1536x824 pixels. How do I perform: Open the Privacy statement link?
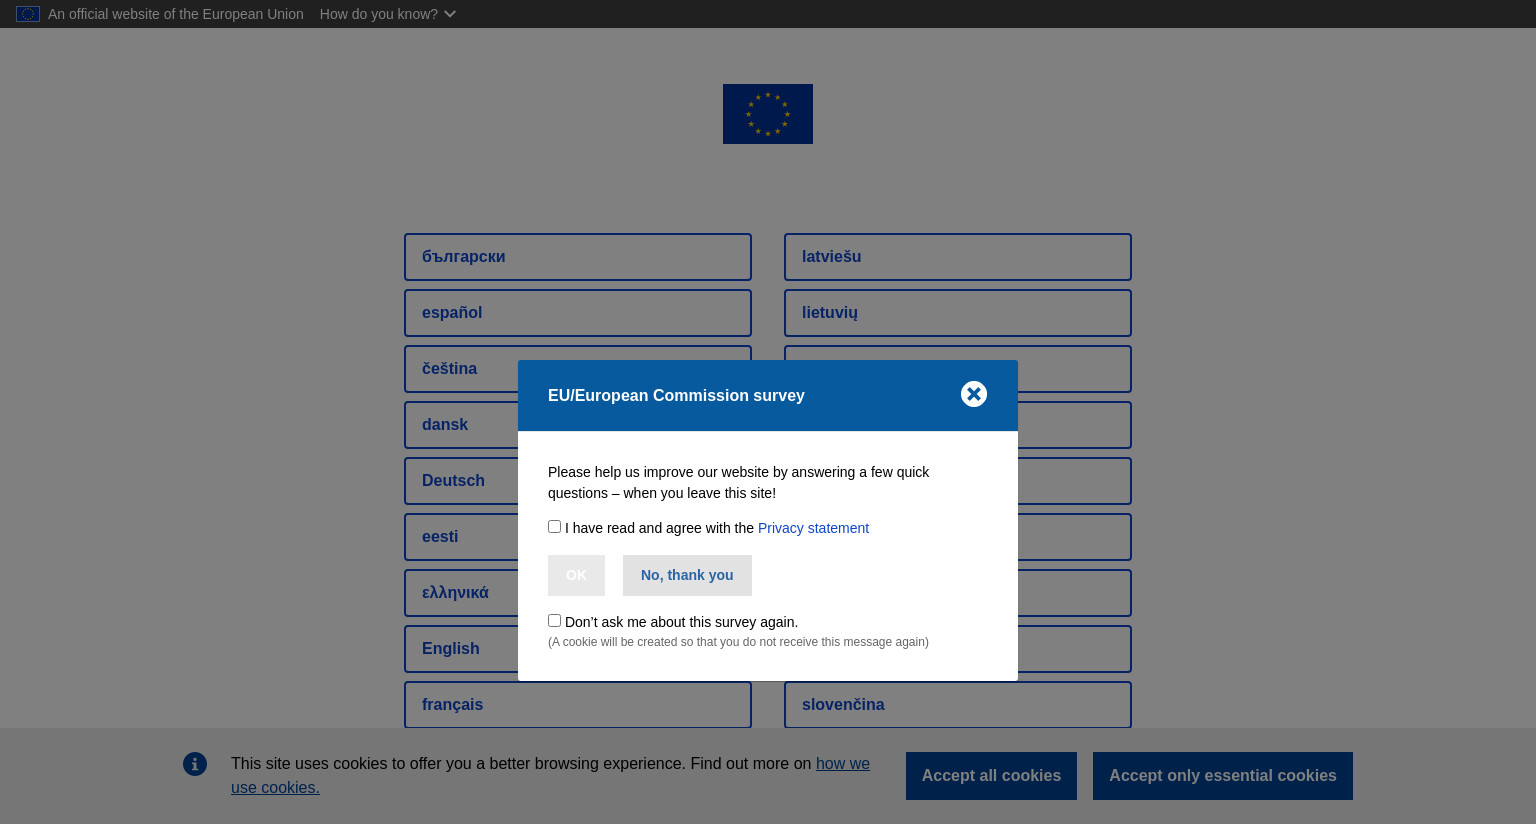tap(813, 528)
